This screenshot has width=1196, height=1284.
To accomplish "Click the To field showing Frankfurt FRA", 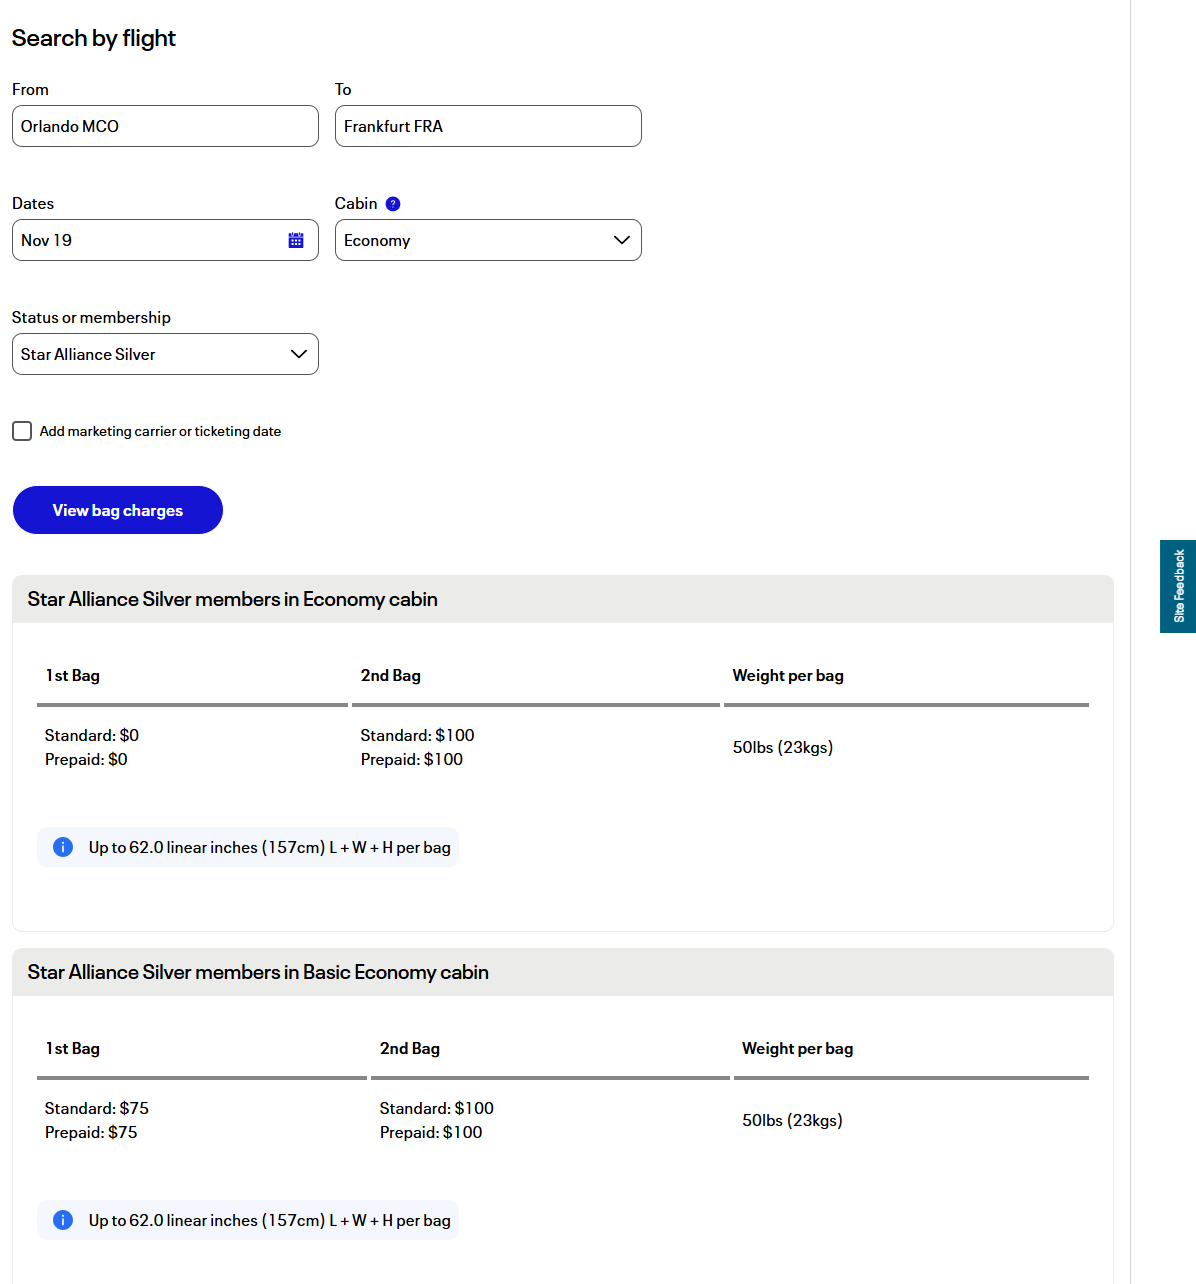I will (488, 126).
